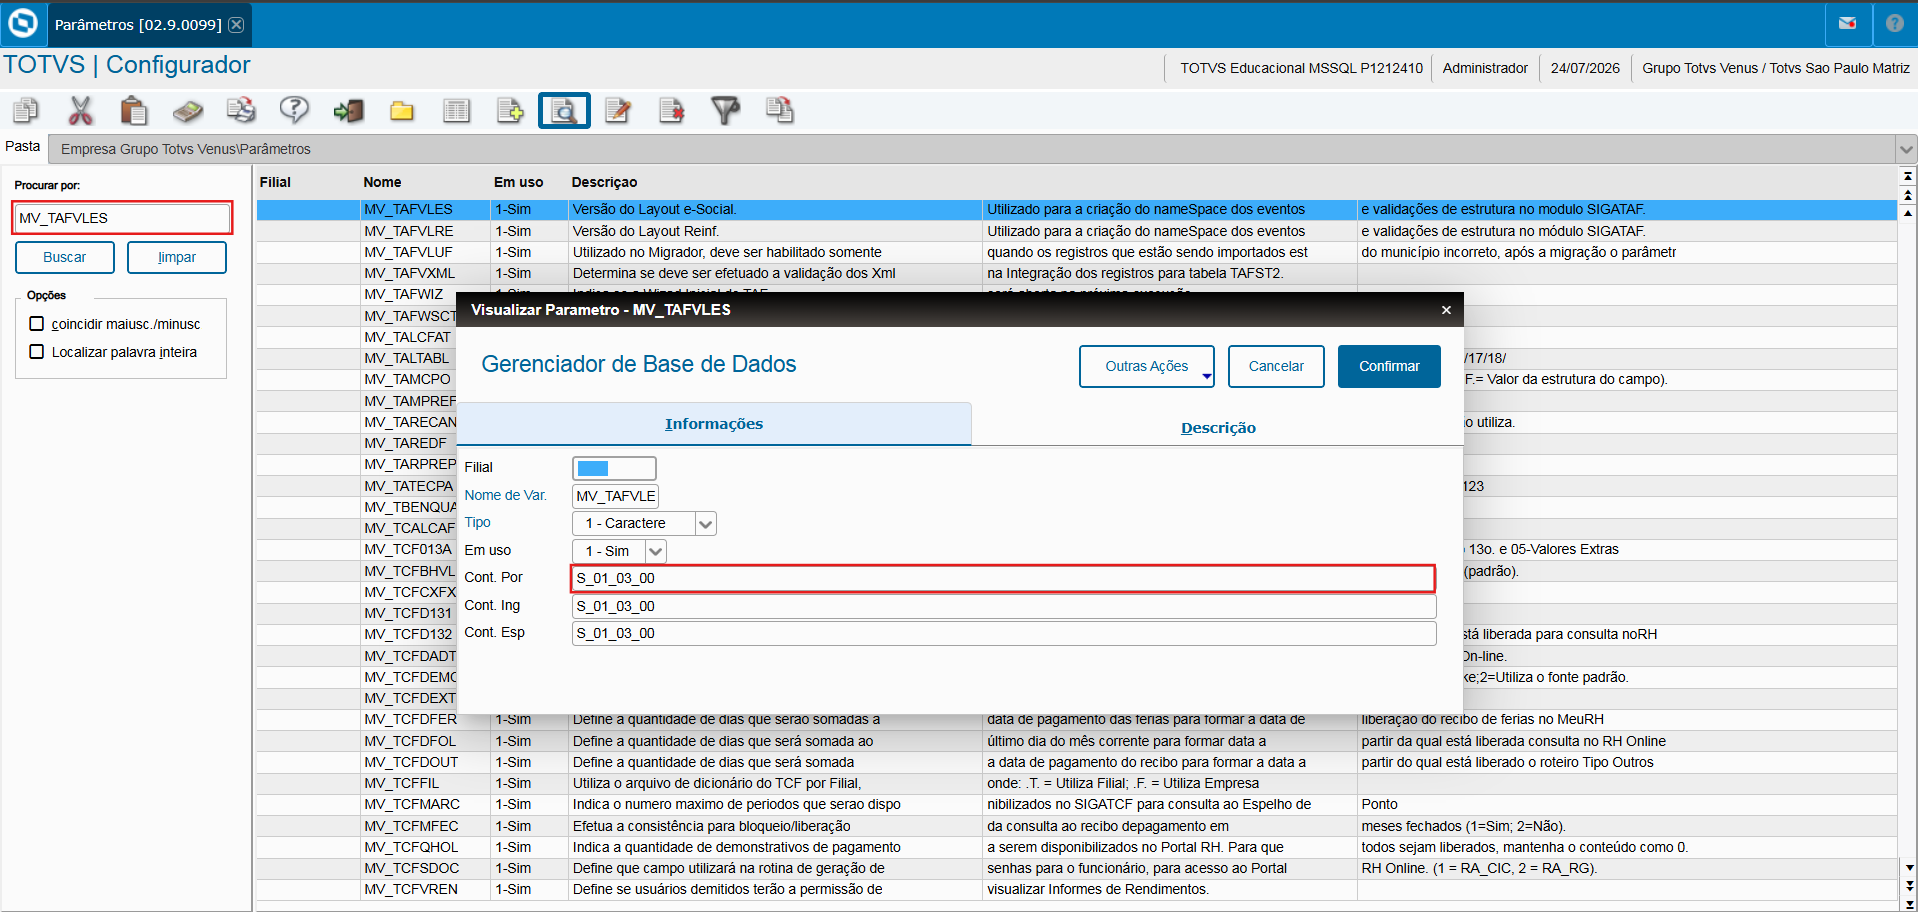Select the MV_TAFVLRE row
Viewport: 1918px width, 912px height.
pyautogui.click(x=1076, y=231)
